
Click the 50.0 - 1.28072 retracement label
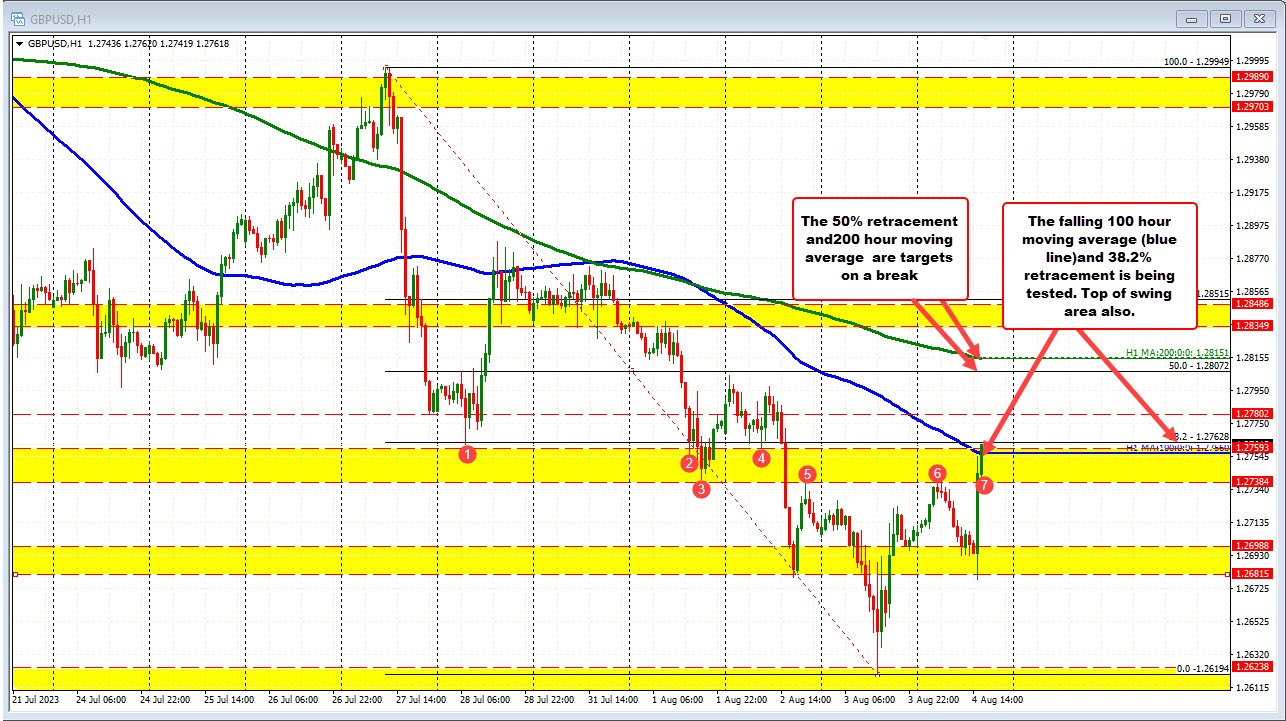[1198, 365]
